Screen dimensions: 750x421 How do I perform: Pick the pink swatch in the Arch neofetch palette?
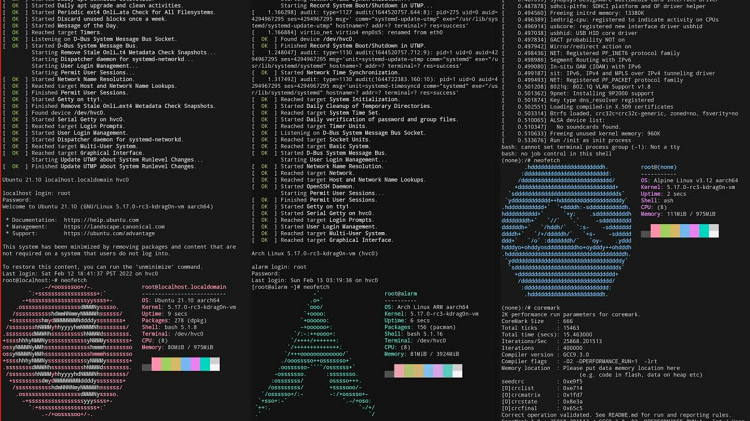coord(399,371)
